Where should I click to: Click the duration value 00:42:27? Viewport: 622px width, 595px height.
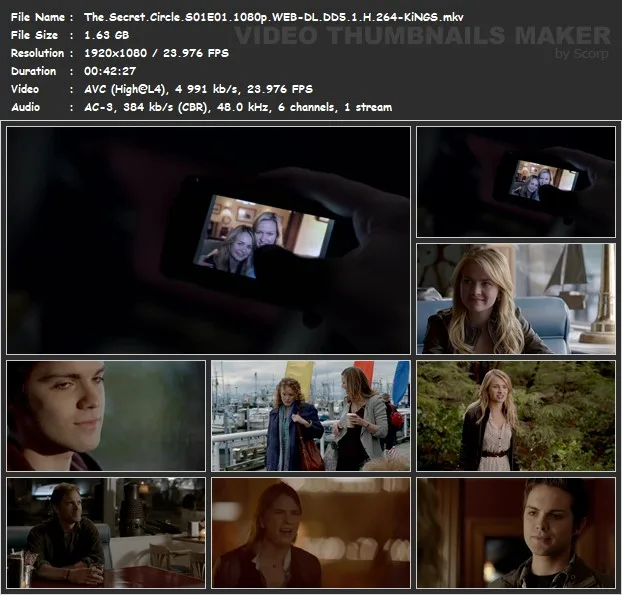tap(110, 71)
